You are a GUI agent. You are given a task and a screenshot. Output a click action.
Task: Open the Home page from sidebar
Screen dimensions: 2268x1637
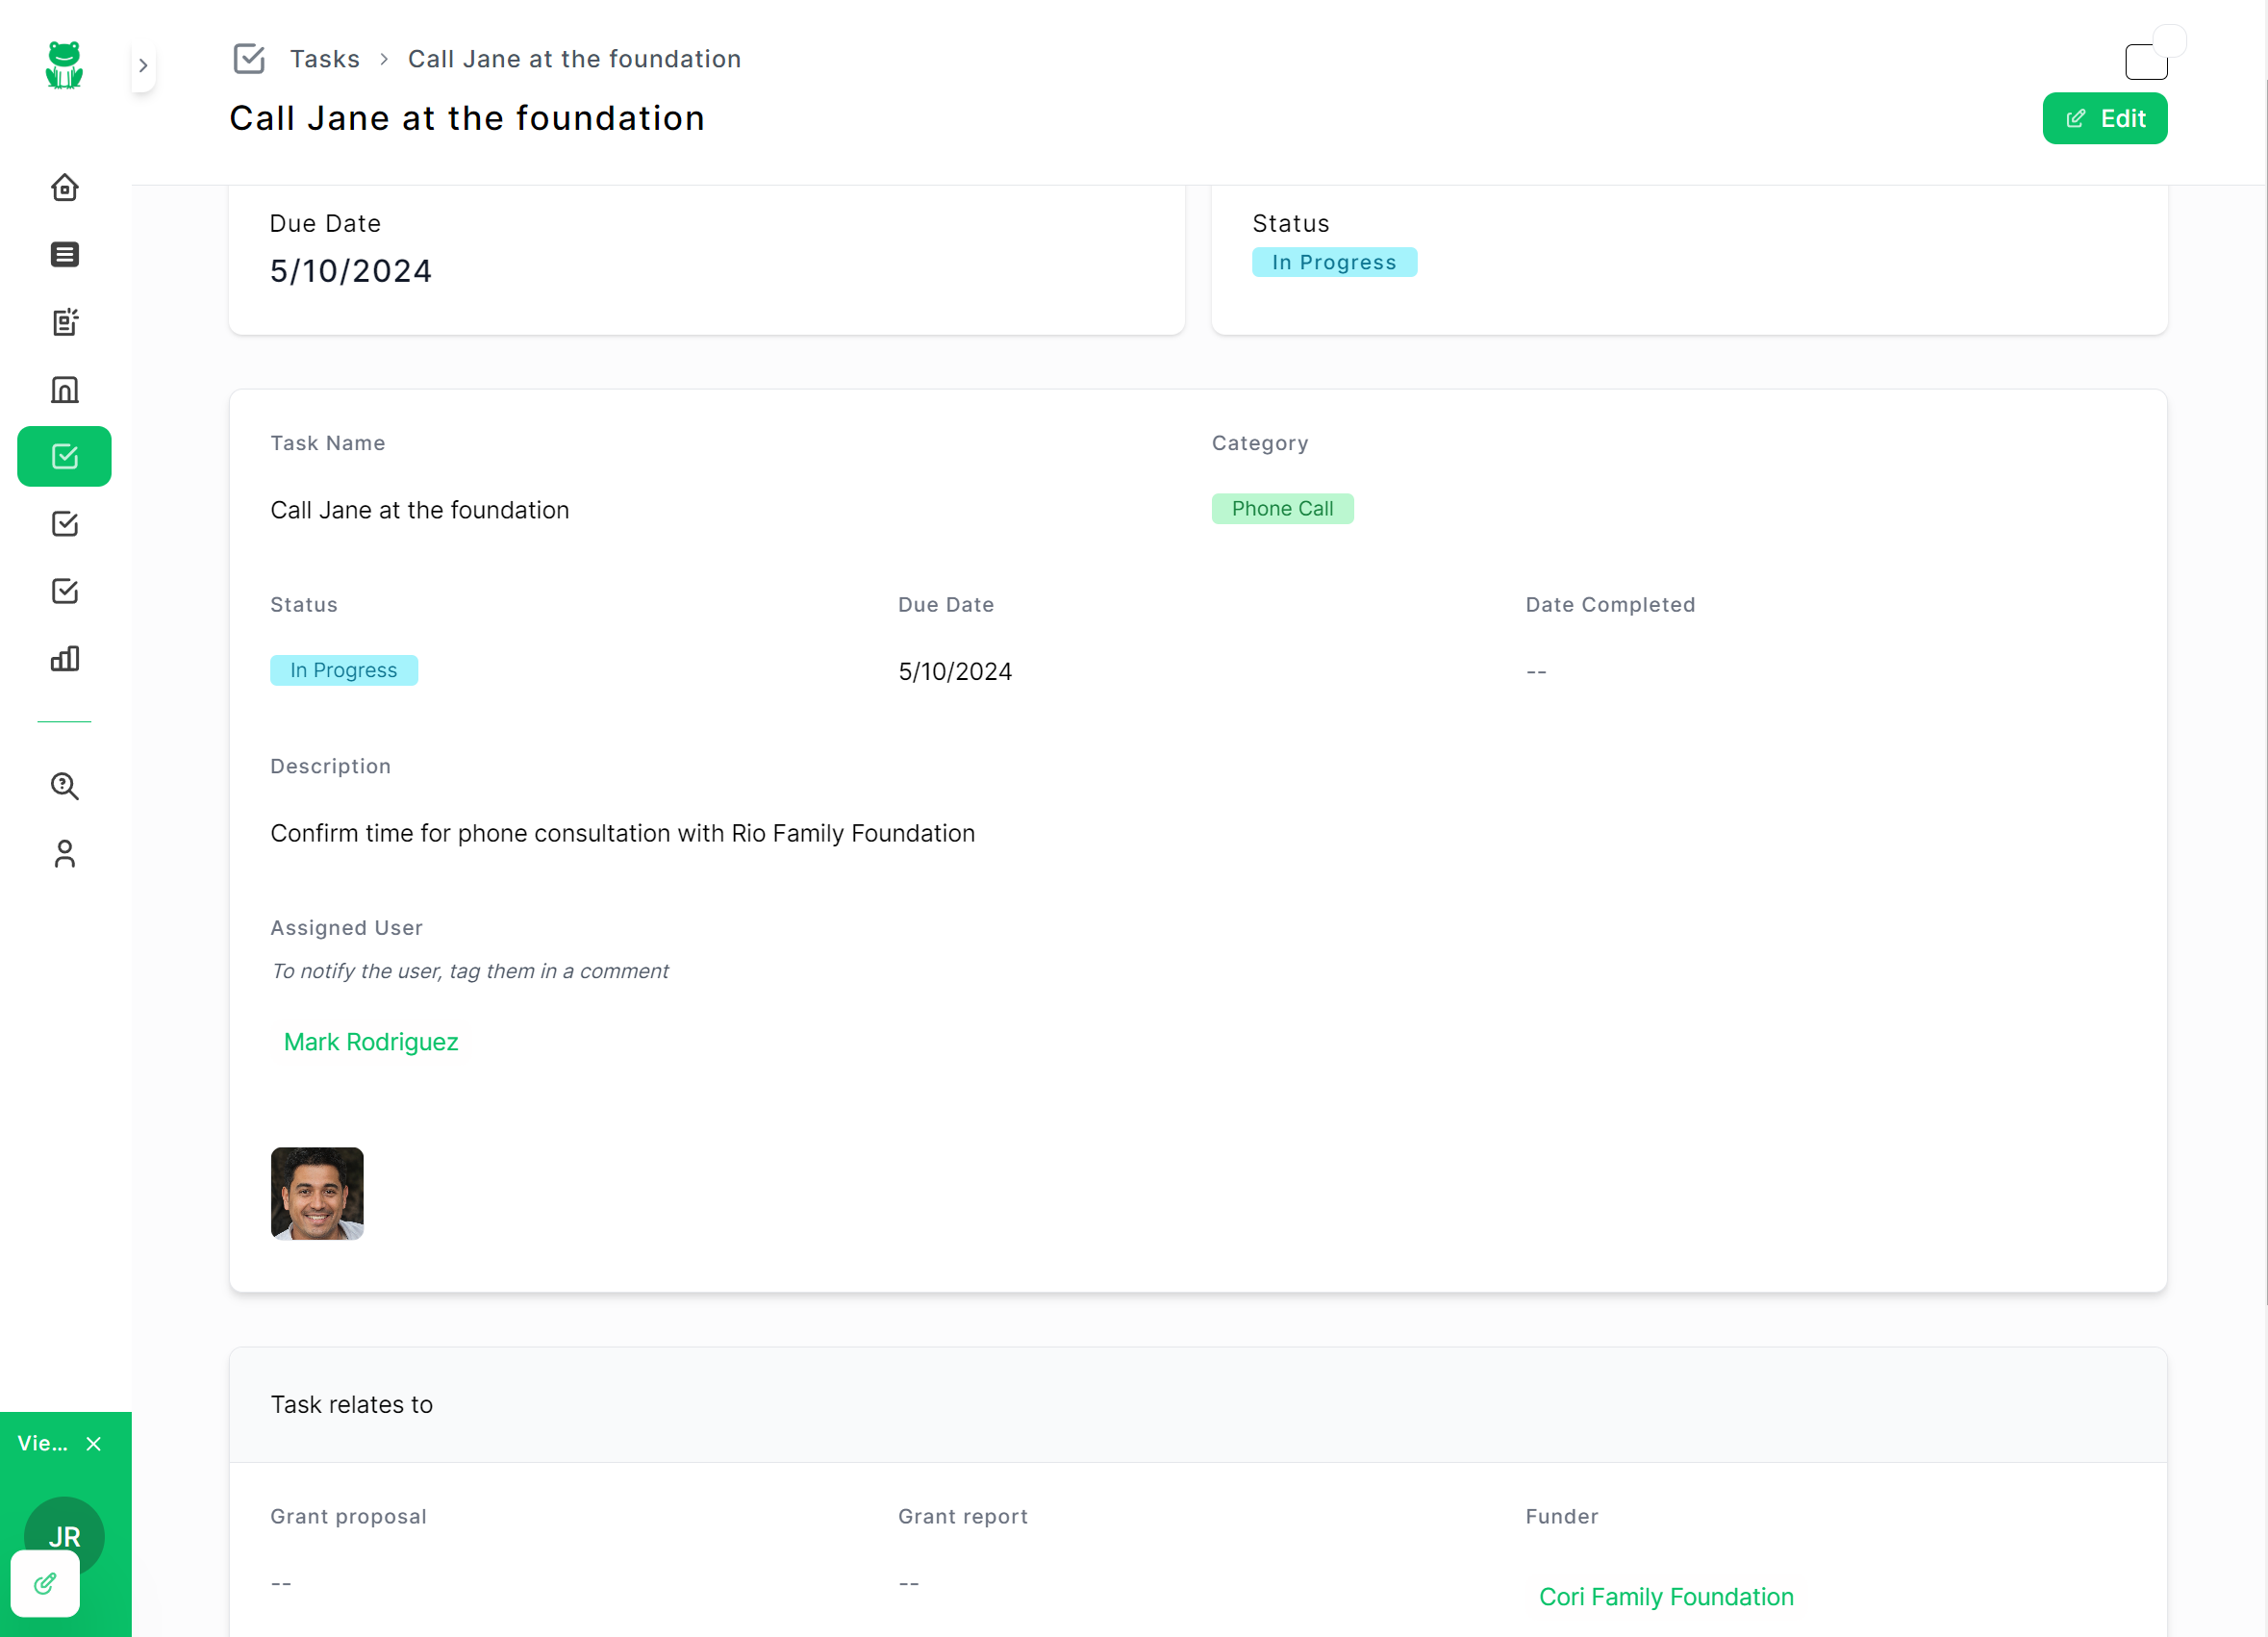(65, 188)
